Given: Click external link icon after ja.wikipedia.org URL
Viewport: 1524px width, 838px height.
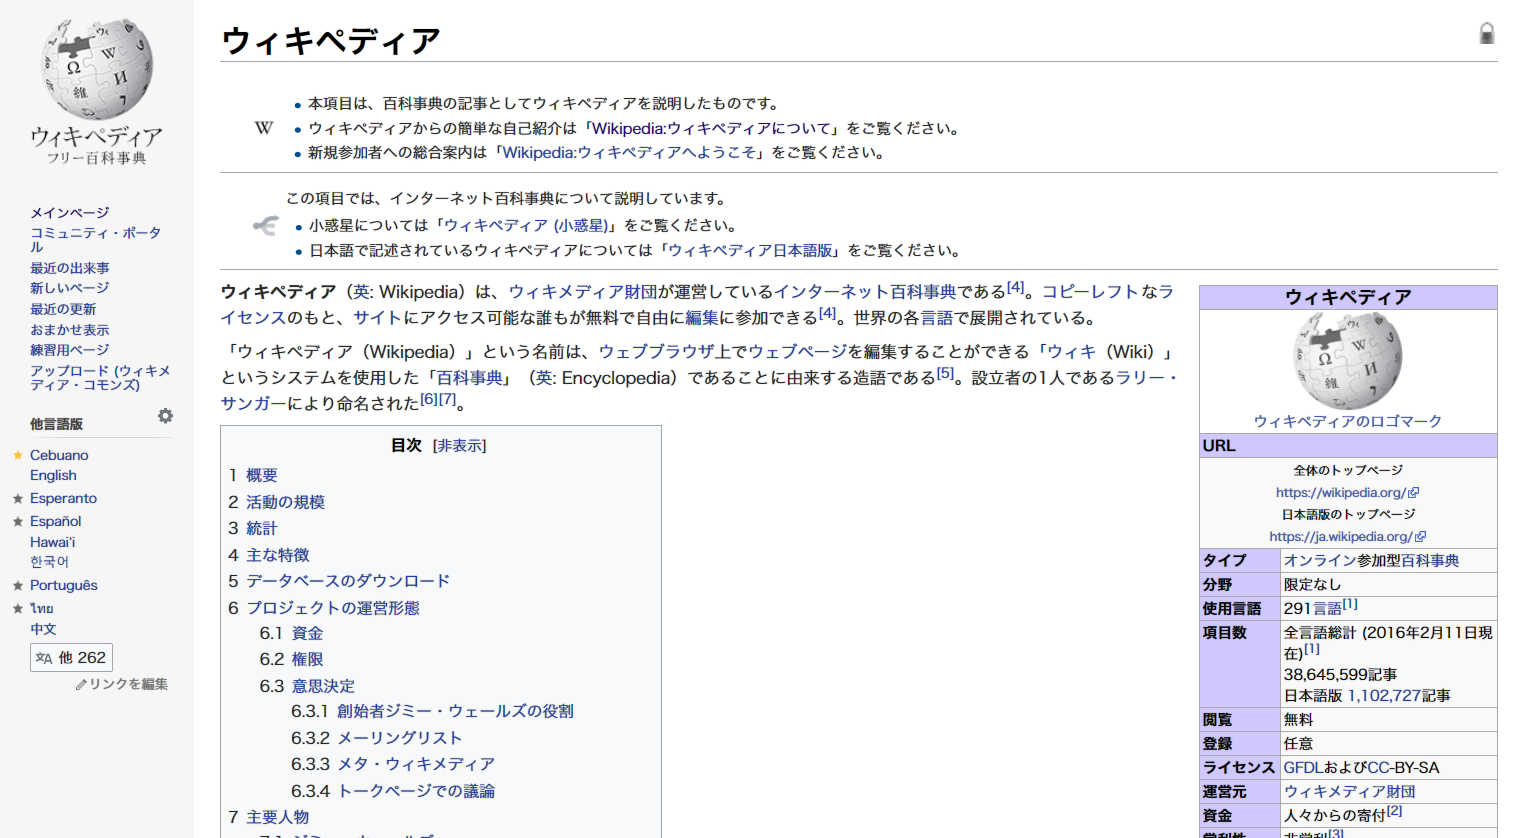Looking at the screenshot, I should (x=1421, y=537).
